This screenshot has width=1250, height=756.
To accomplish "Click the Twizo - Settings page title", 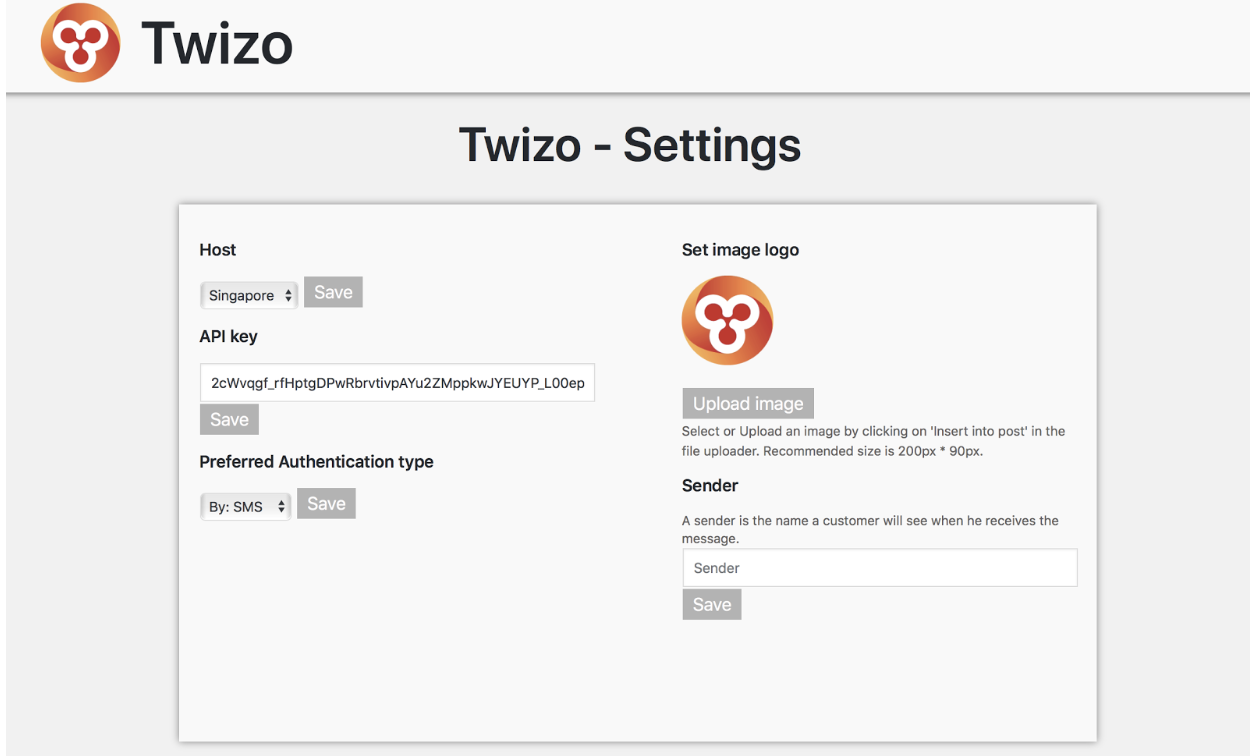I will tap(630, 145).
